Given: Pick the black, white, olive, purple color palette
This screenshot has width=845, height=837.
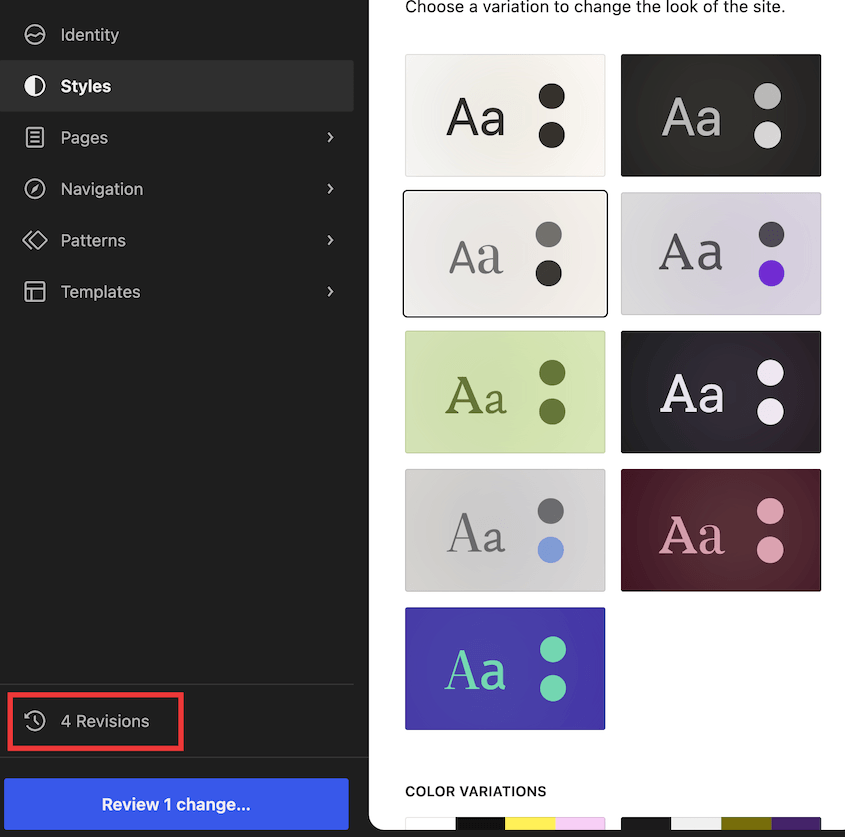Looking at the screenshot, I should pyautogui.click(x=721, y=824).
